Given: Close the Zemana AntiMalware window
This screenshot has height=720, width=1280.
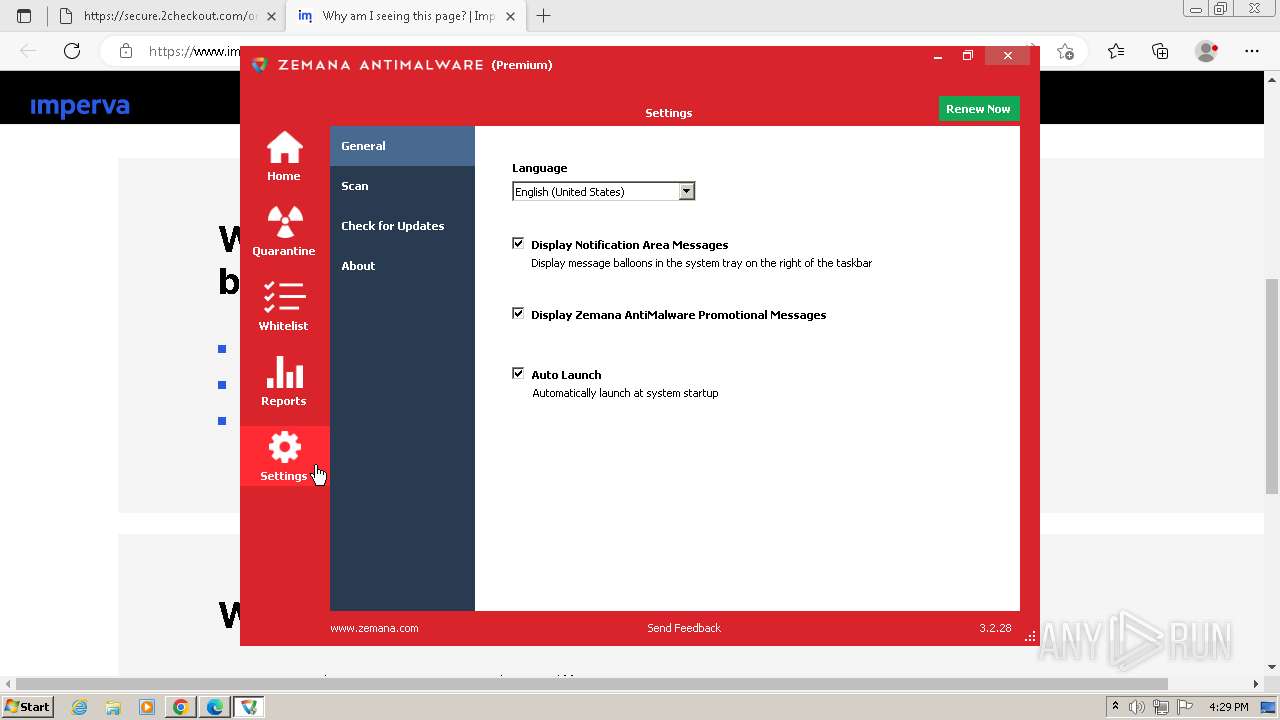Looking at the screenshot, I should tap(1008, 56).
